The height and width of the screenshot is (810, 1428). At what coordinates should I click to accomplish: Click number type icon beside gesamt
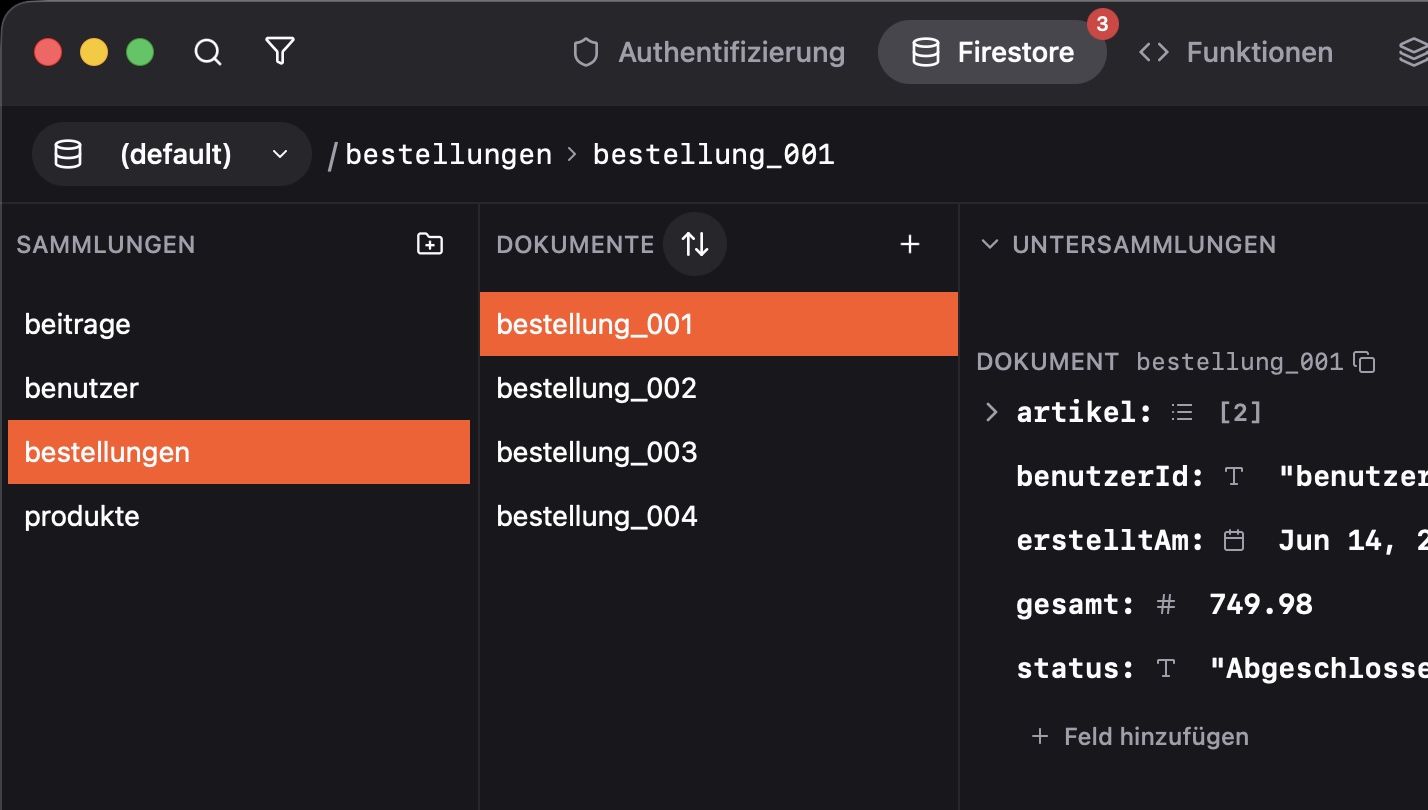tap(1165, 604)
